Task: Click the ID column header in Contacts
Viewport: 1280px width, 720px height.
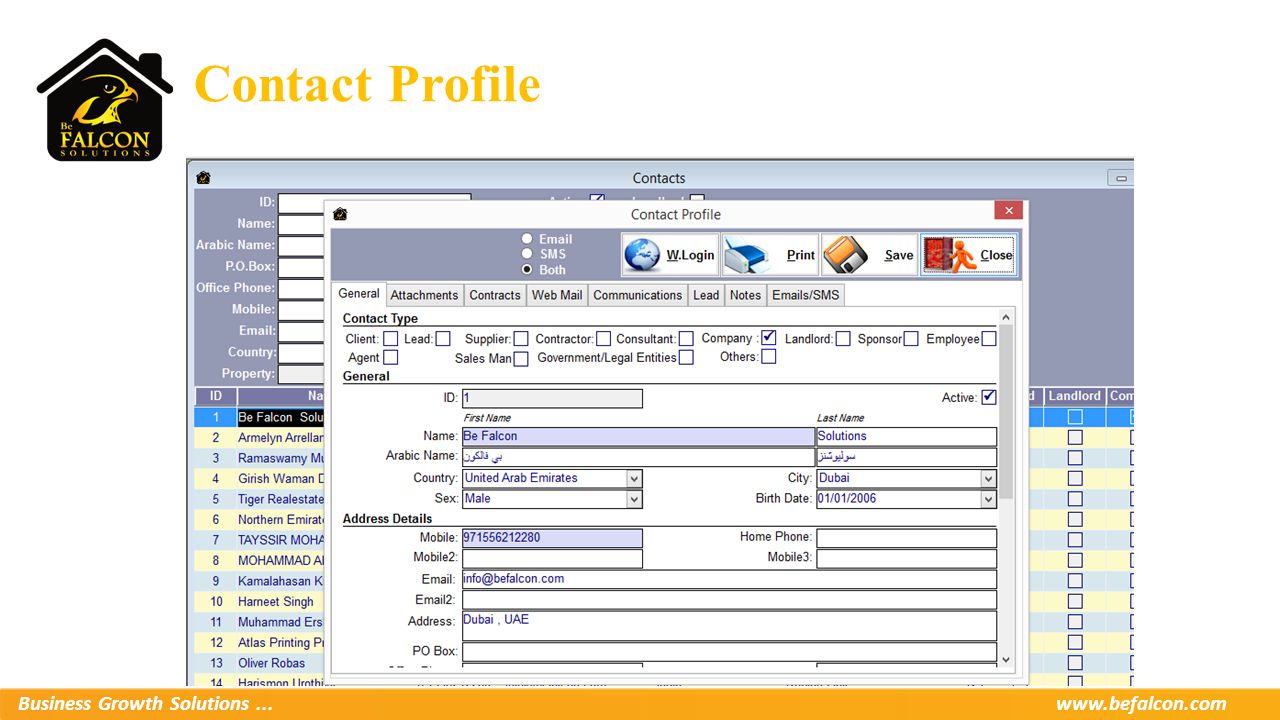Action: [x=215, y=396]
